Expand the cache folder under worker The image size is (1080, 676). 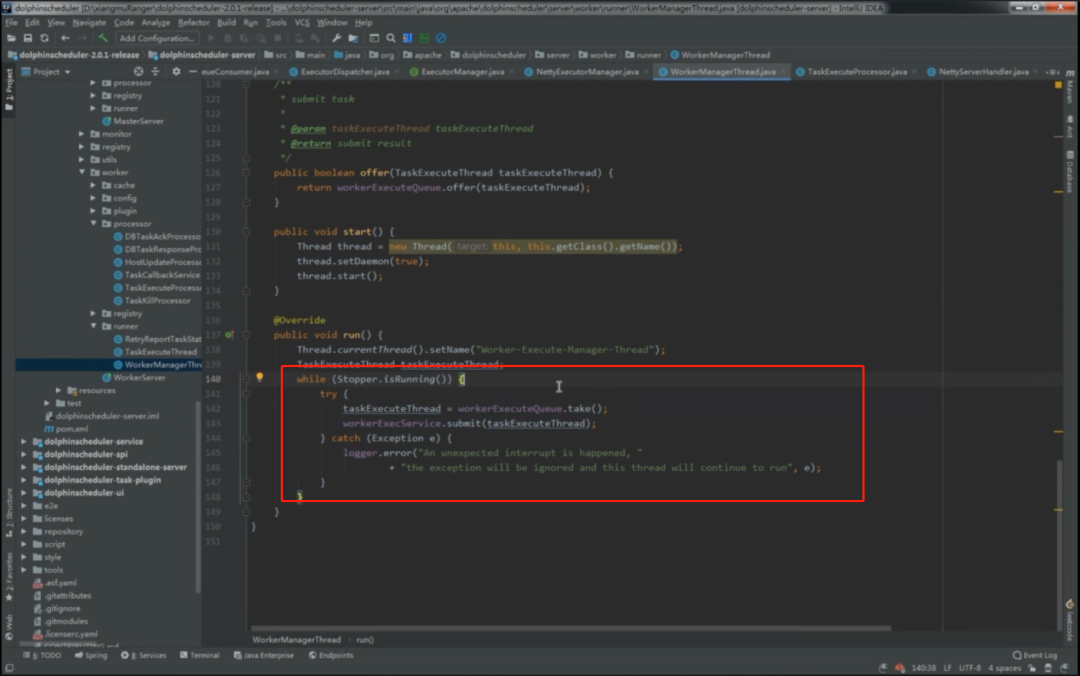click(x=94, y=185)
